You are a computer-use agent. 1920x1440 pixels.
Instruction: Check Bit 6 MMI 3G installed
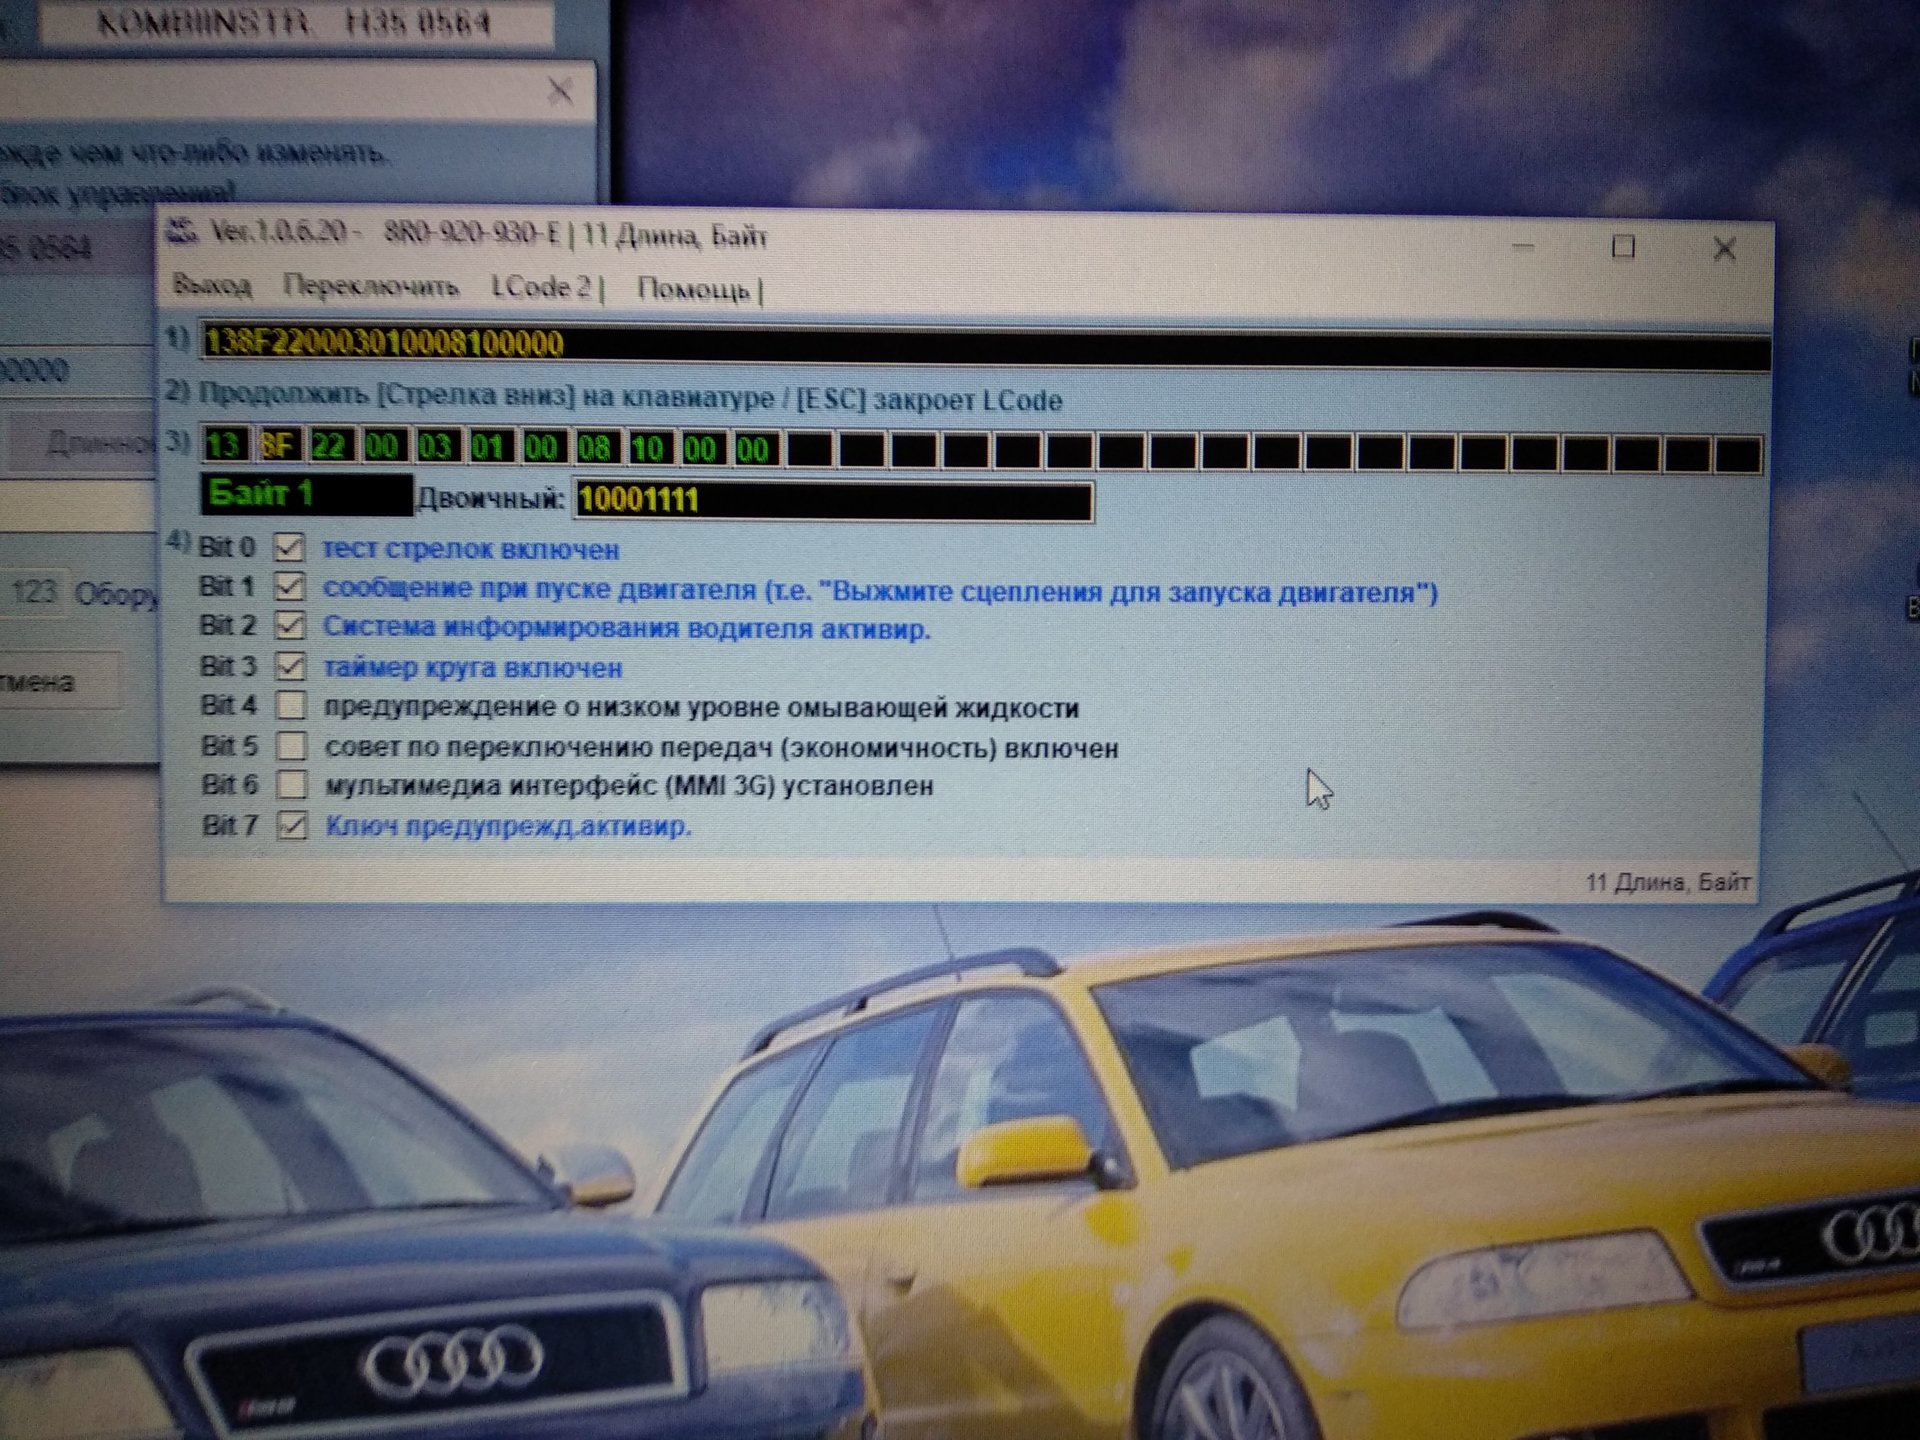(292, 785)
